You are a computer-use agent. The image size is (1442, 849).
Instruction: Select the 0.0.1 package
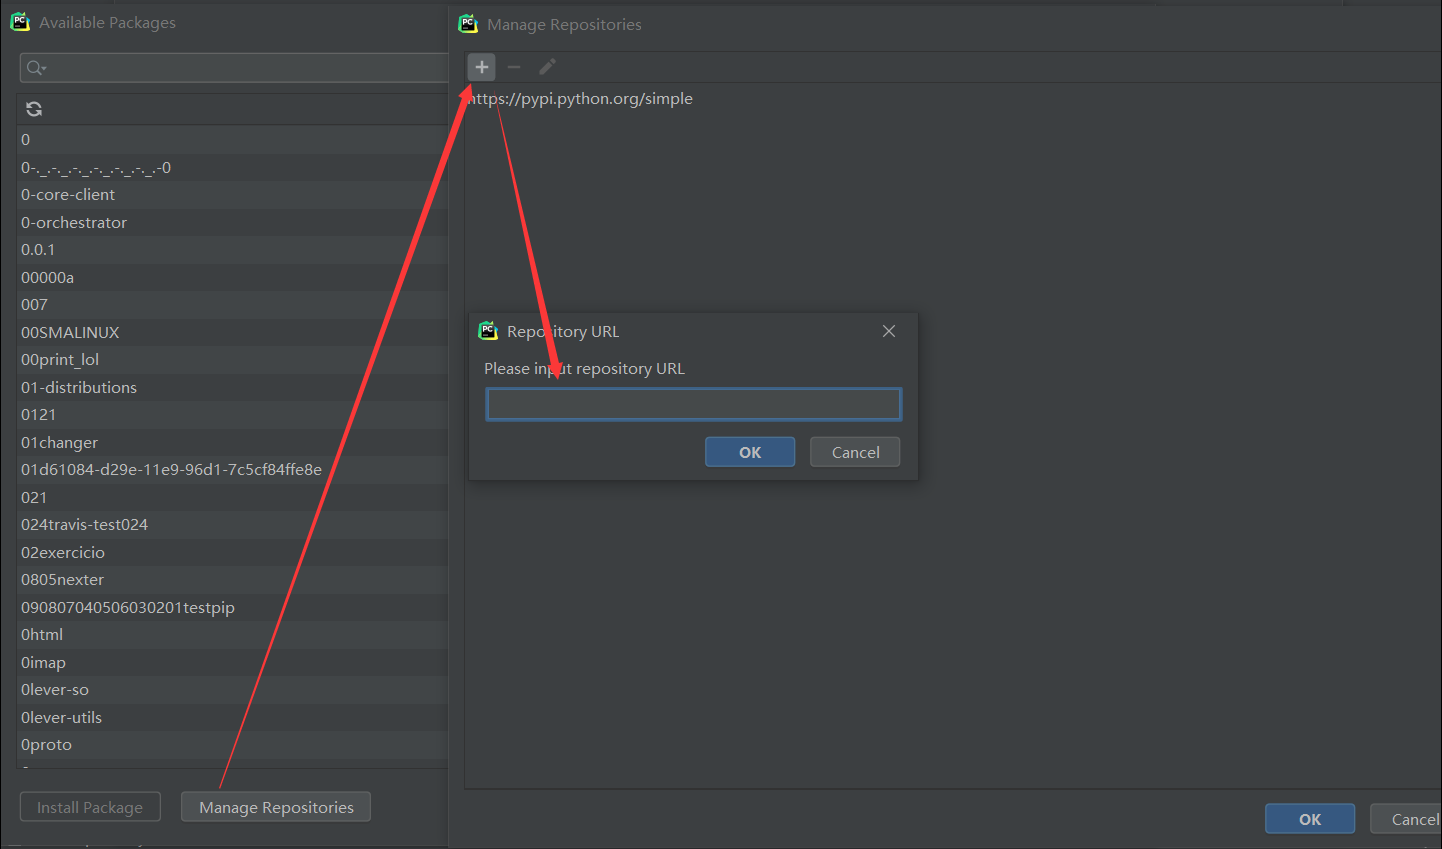coord(232,250)
